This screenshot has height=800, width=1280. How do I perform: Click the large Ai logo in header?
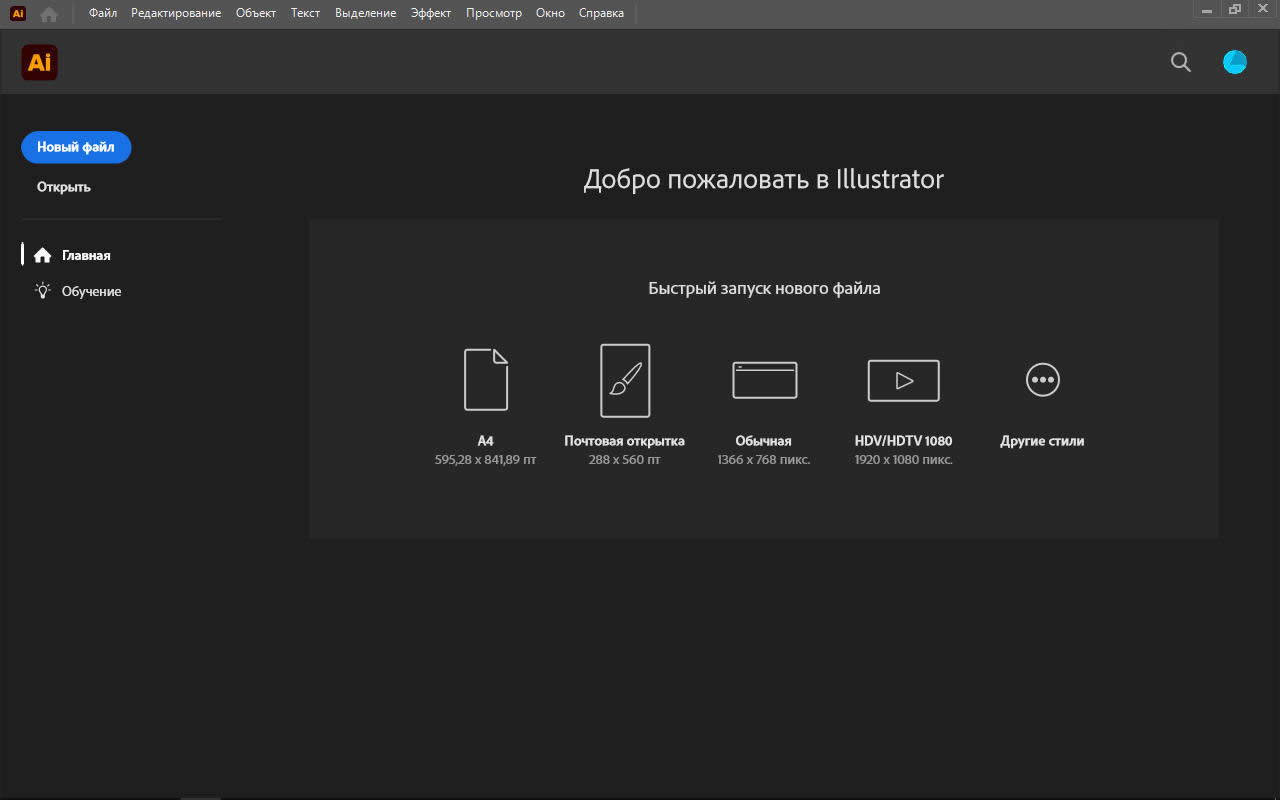[40, 62]
